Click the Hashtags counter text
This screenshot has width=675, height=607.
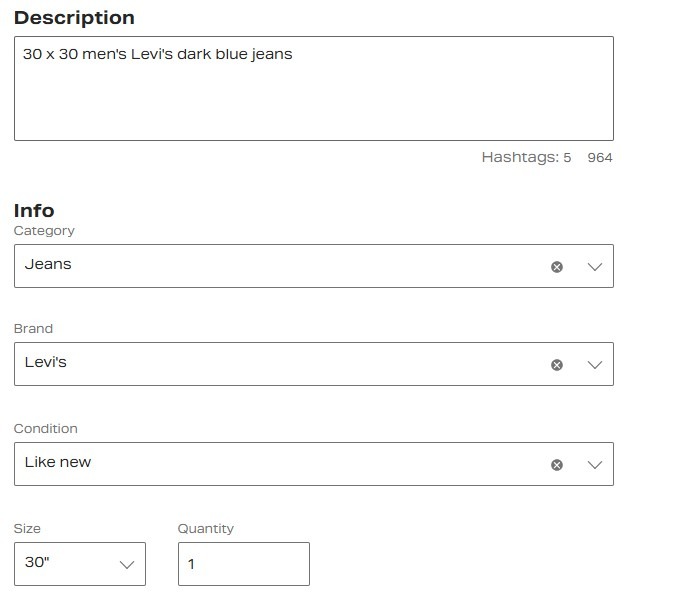click(526, 158)
